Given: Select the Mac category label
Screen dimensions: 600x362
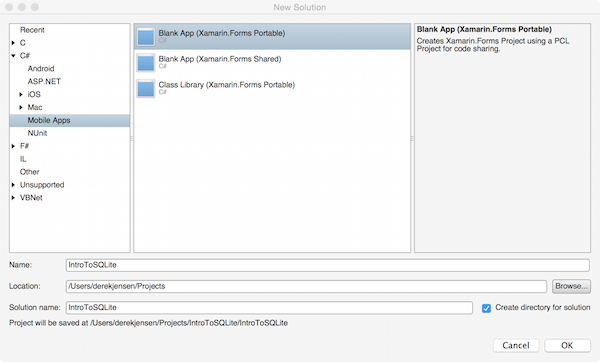Looking at the screenshot, I should click(x=35, y=108).
